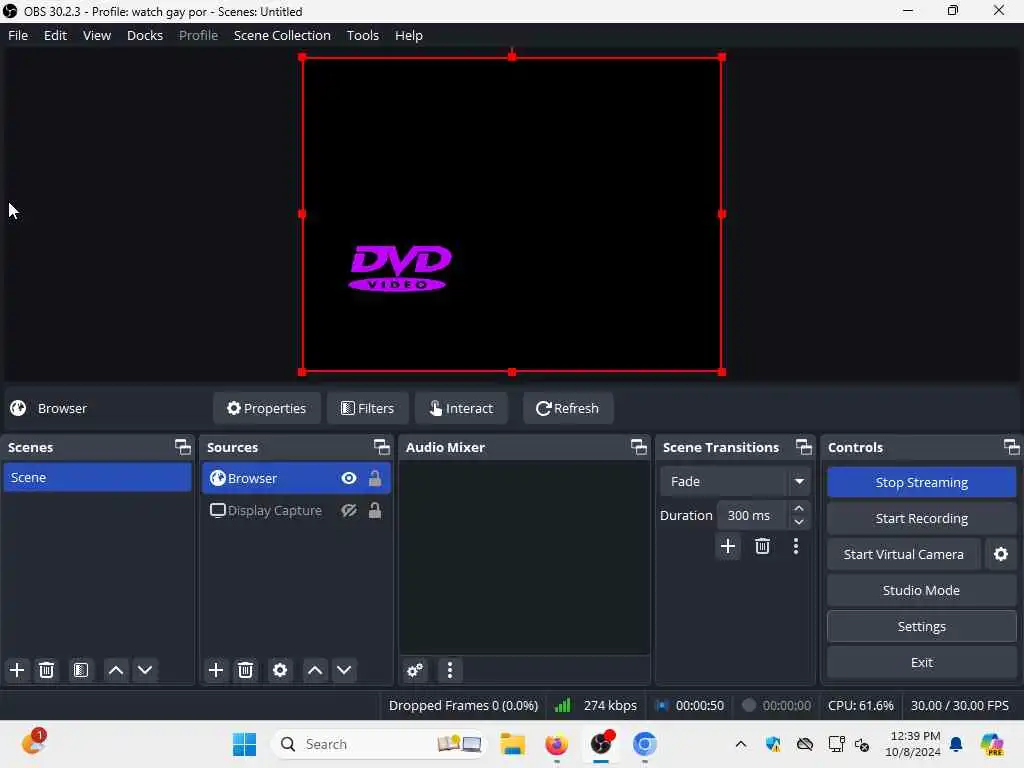Move scene down arrow in Scenes dock
Image resolution: width=1024 pixels, height=768 pixels.
(x=145, y=670)
